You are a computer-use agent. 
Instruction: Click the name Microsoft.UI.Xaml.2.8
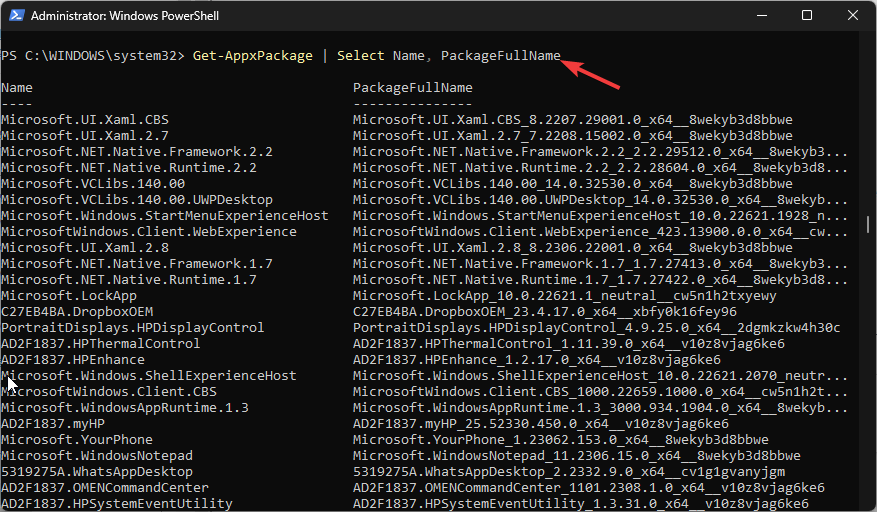coord(85,248)
